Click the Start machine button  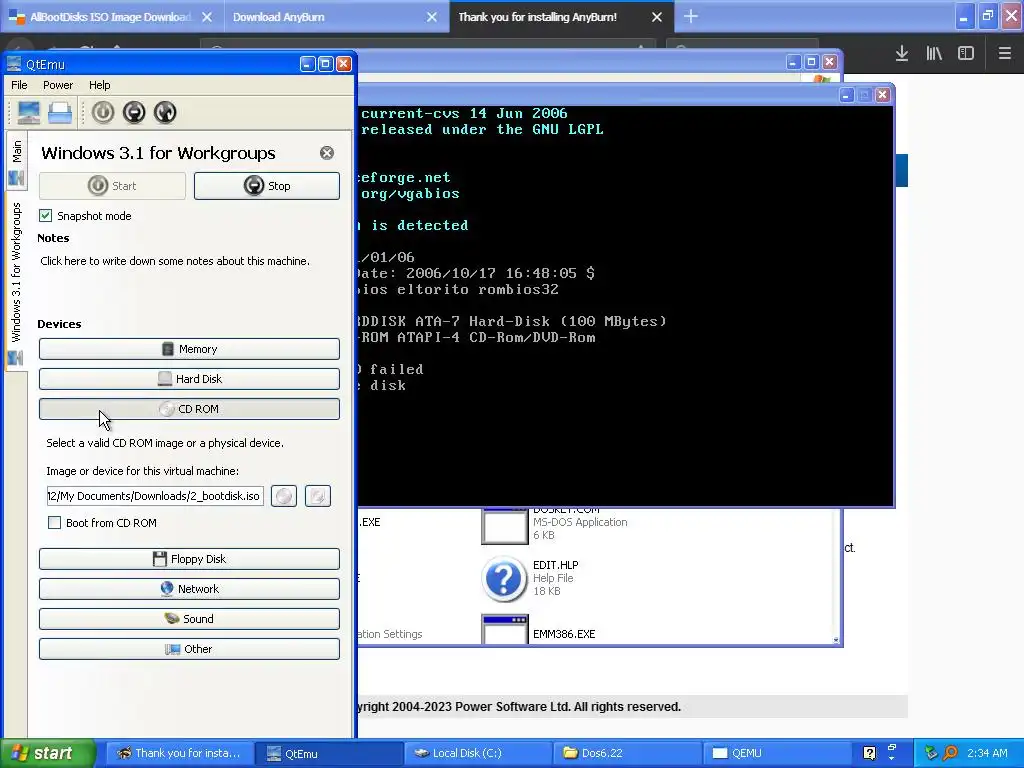click(112, 186)
